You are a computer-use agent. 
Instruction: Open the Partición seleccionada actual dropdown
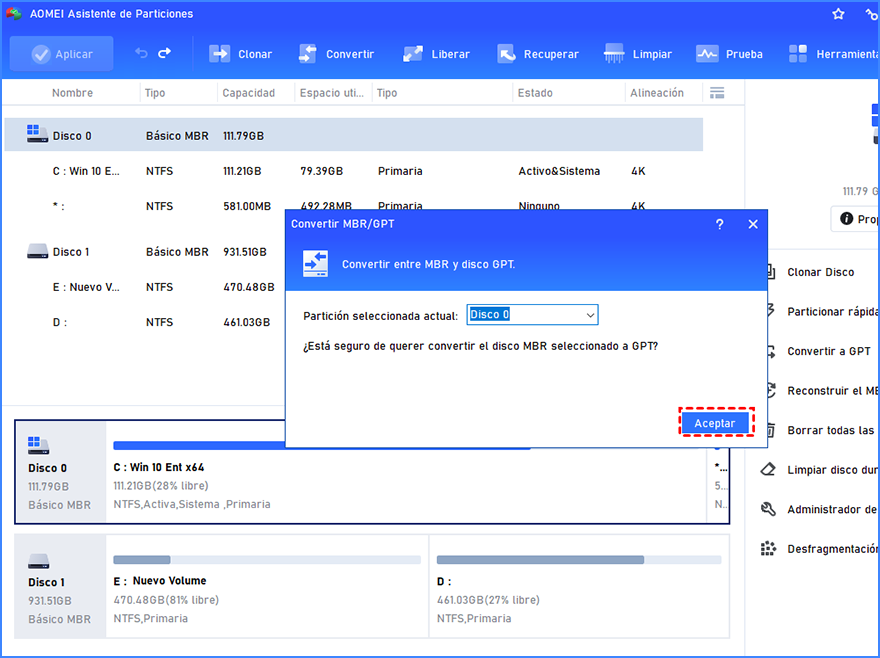click(x=532, y=314)
